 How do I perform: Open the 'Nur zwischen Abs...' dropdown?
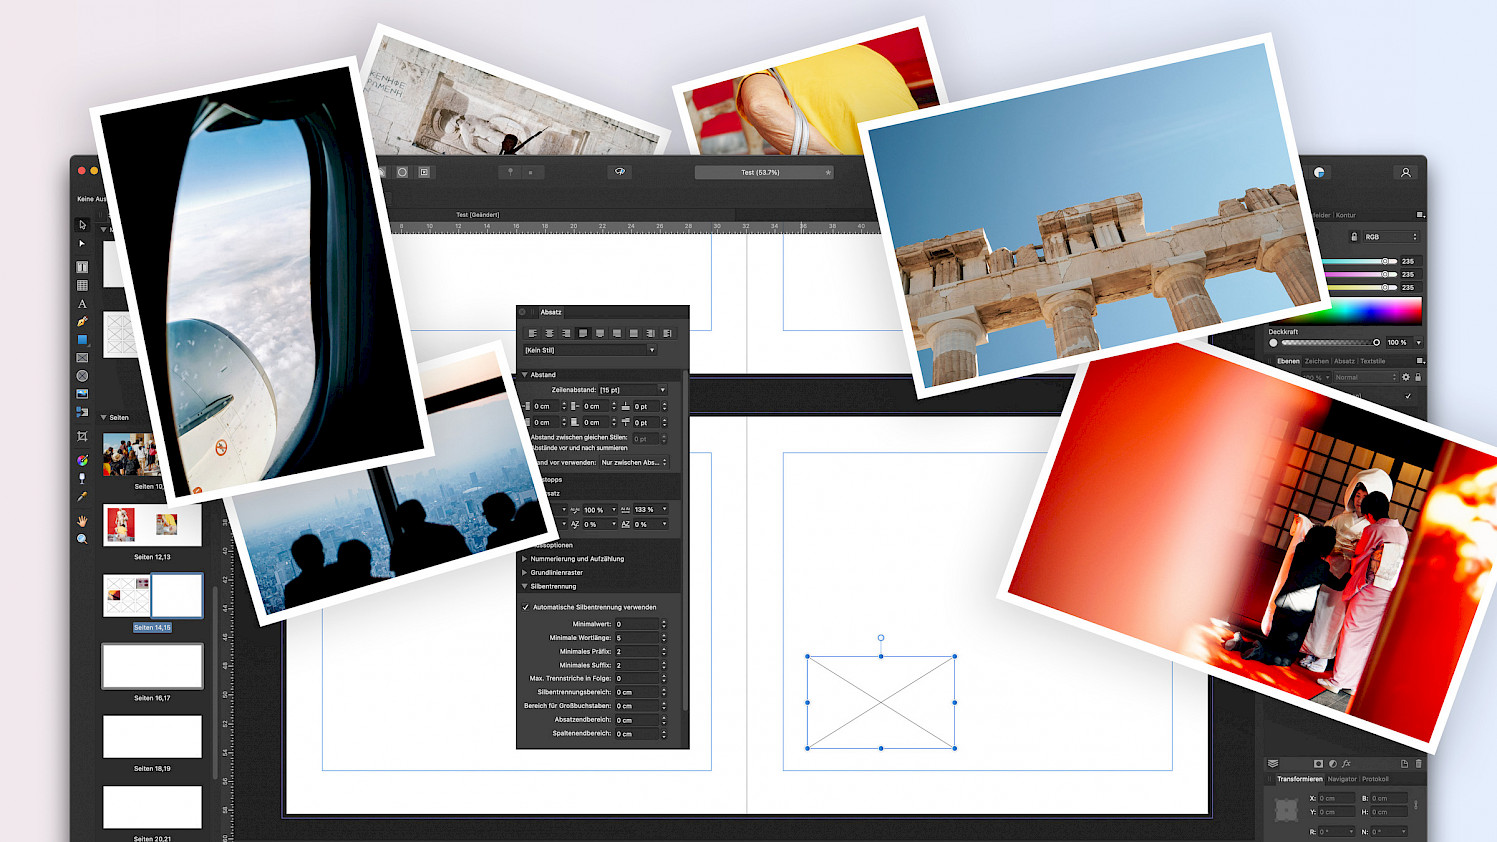[634, 462]
